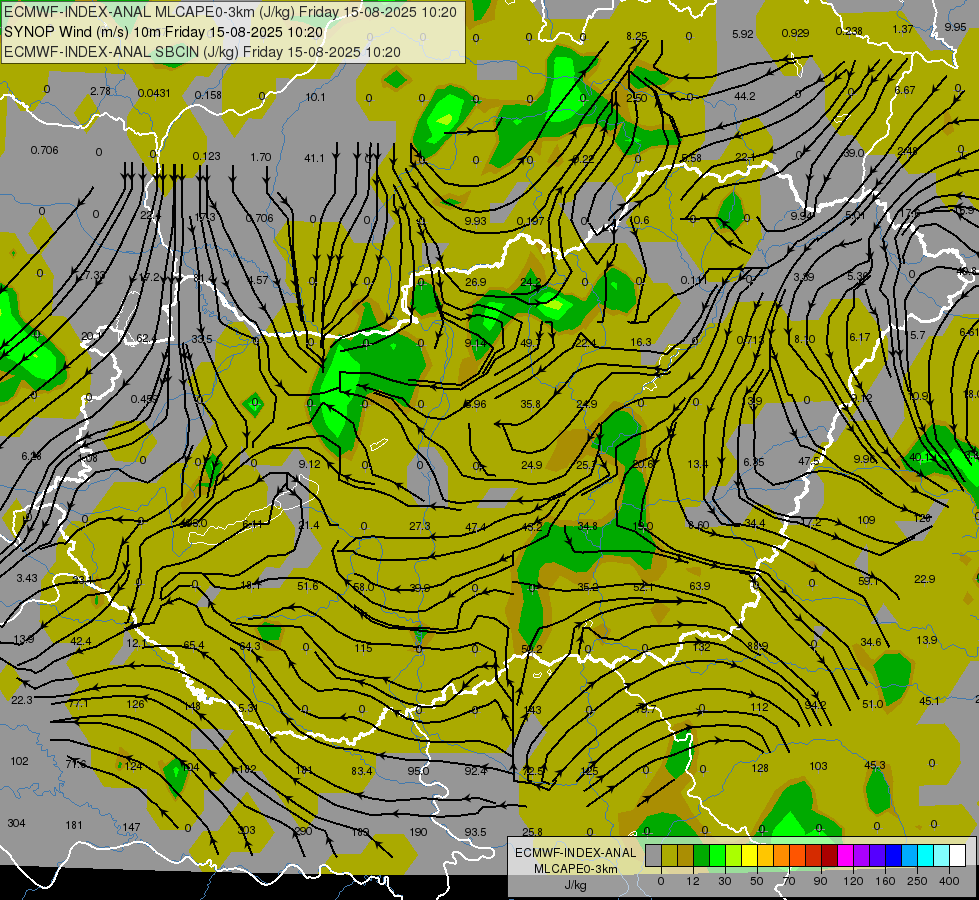Click the map value 22.9

coord(925,579)
